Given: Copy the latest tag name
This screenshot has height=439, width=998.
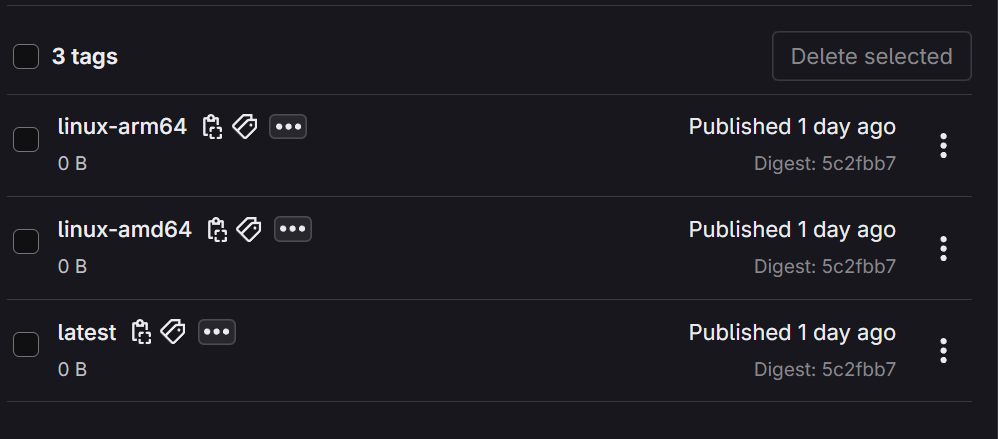Looking at the screenshot, I should click(141, 332).
